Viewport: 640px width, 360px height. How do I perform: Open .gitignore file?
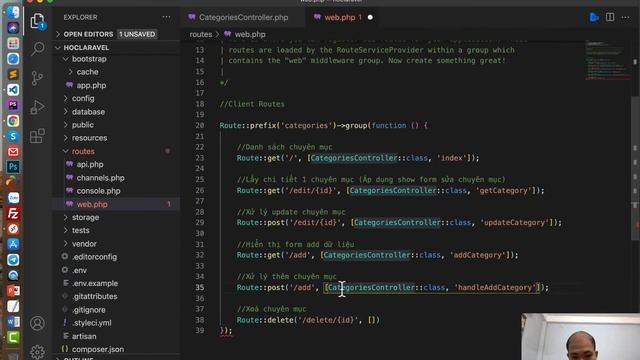[89, 310]
